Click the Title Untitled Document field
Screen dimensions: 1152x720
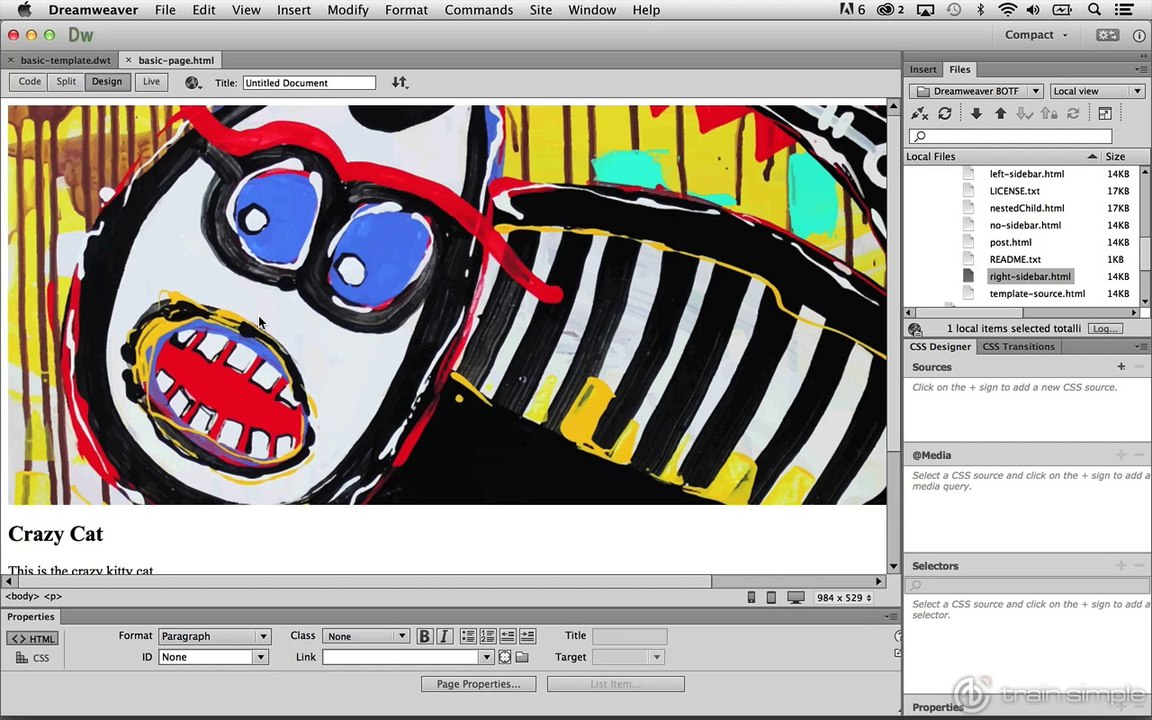point(309,83)
